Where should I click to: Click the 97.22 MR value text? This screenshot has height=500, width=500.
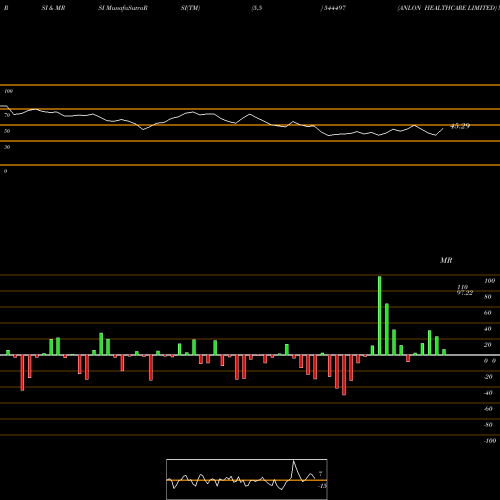pyautogui.click(x=465, y=293)
